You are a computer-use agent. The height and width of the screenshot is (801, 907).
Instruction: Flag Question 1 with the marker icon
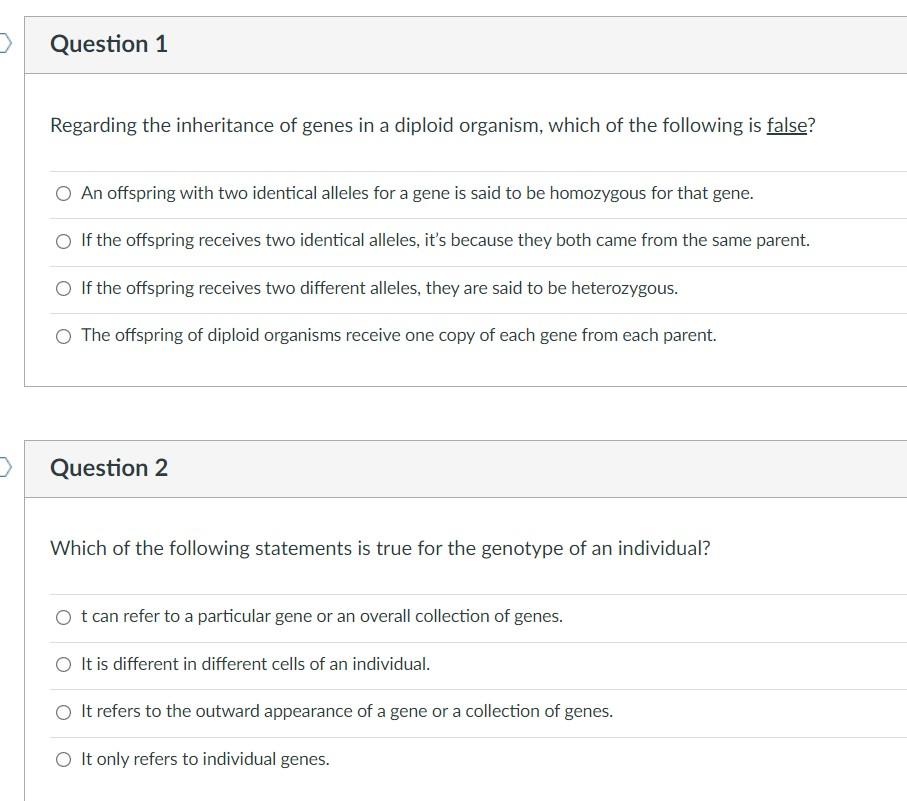[x=5, y=43]
